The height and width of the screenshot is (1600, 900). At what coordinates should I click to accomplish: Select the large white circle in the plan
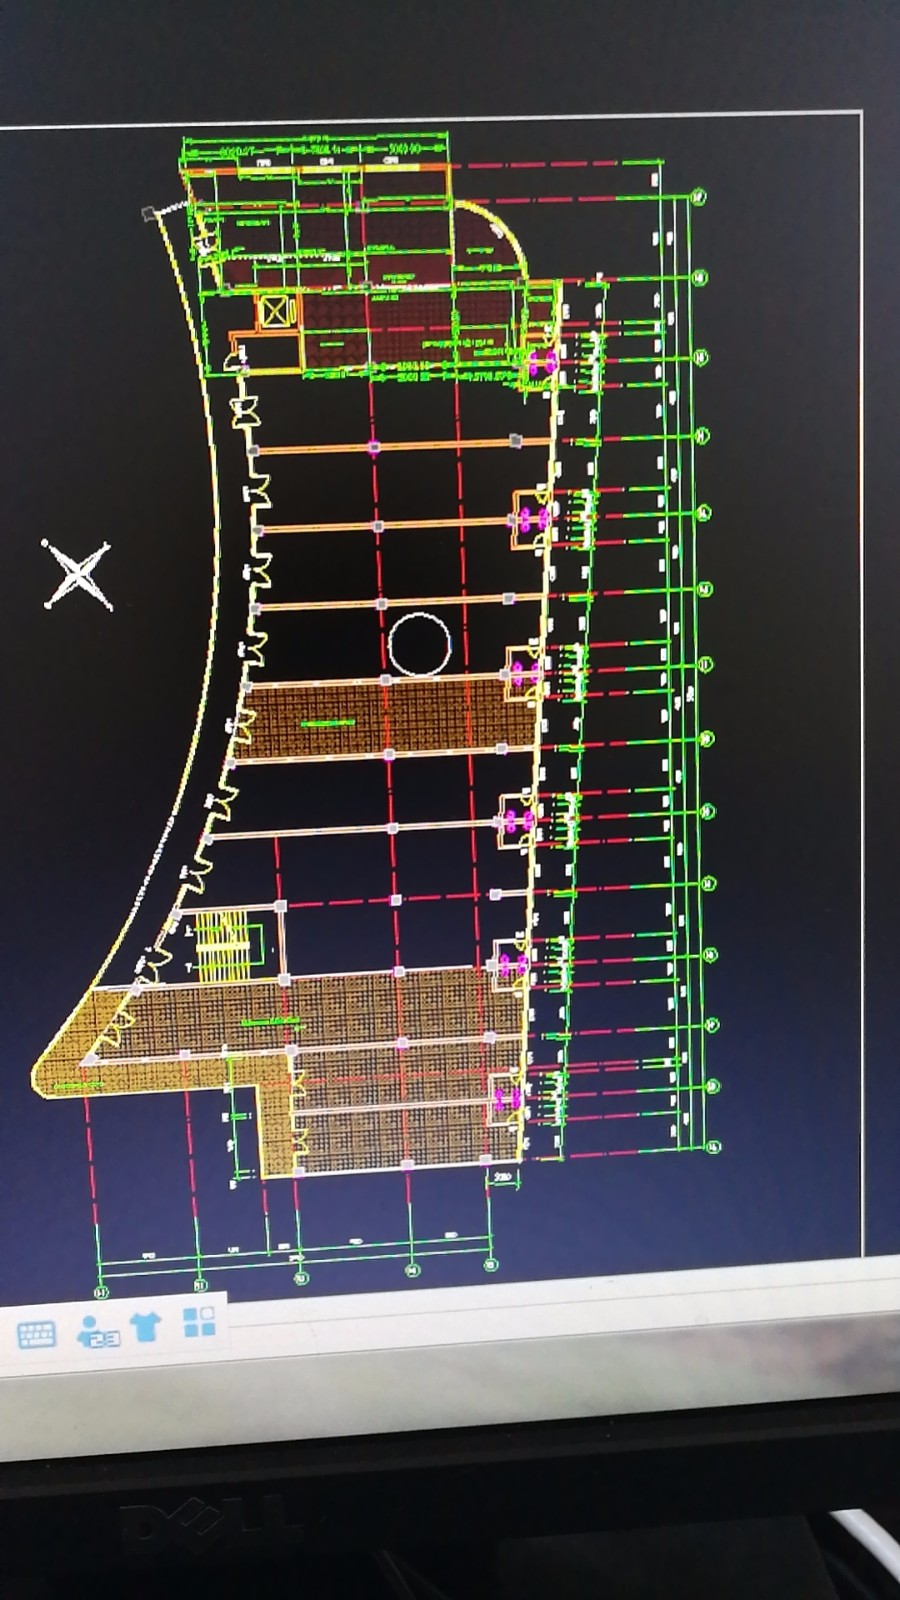(x=420, y=644)
